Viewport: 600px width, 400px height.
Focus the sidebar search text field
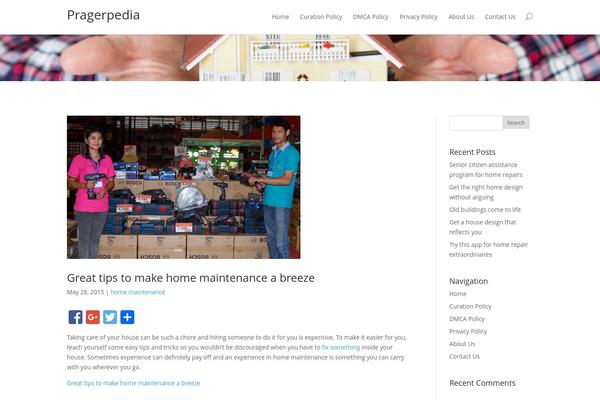click(x=476, y=122)
